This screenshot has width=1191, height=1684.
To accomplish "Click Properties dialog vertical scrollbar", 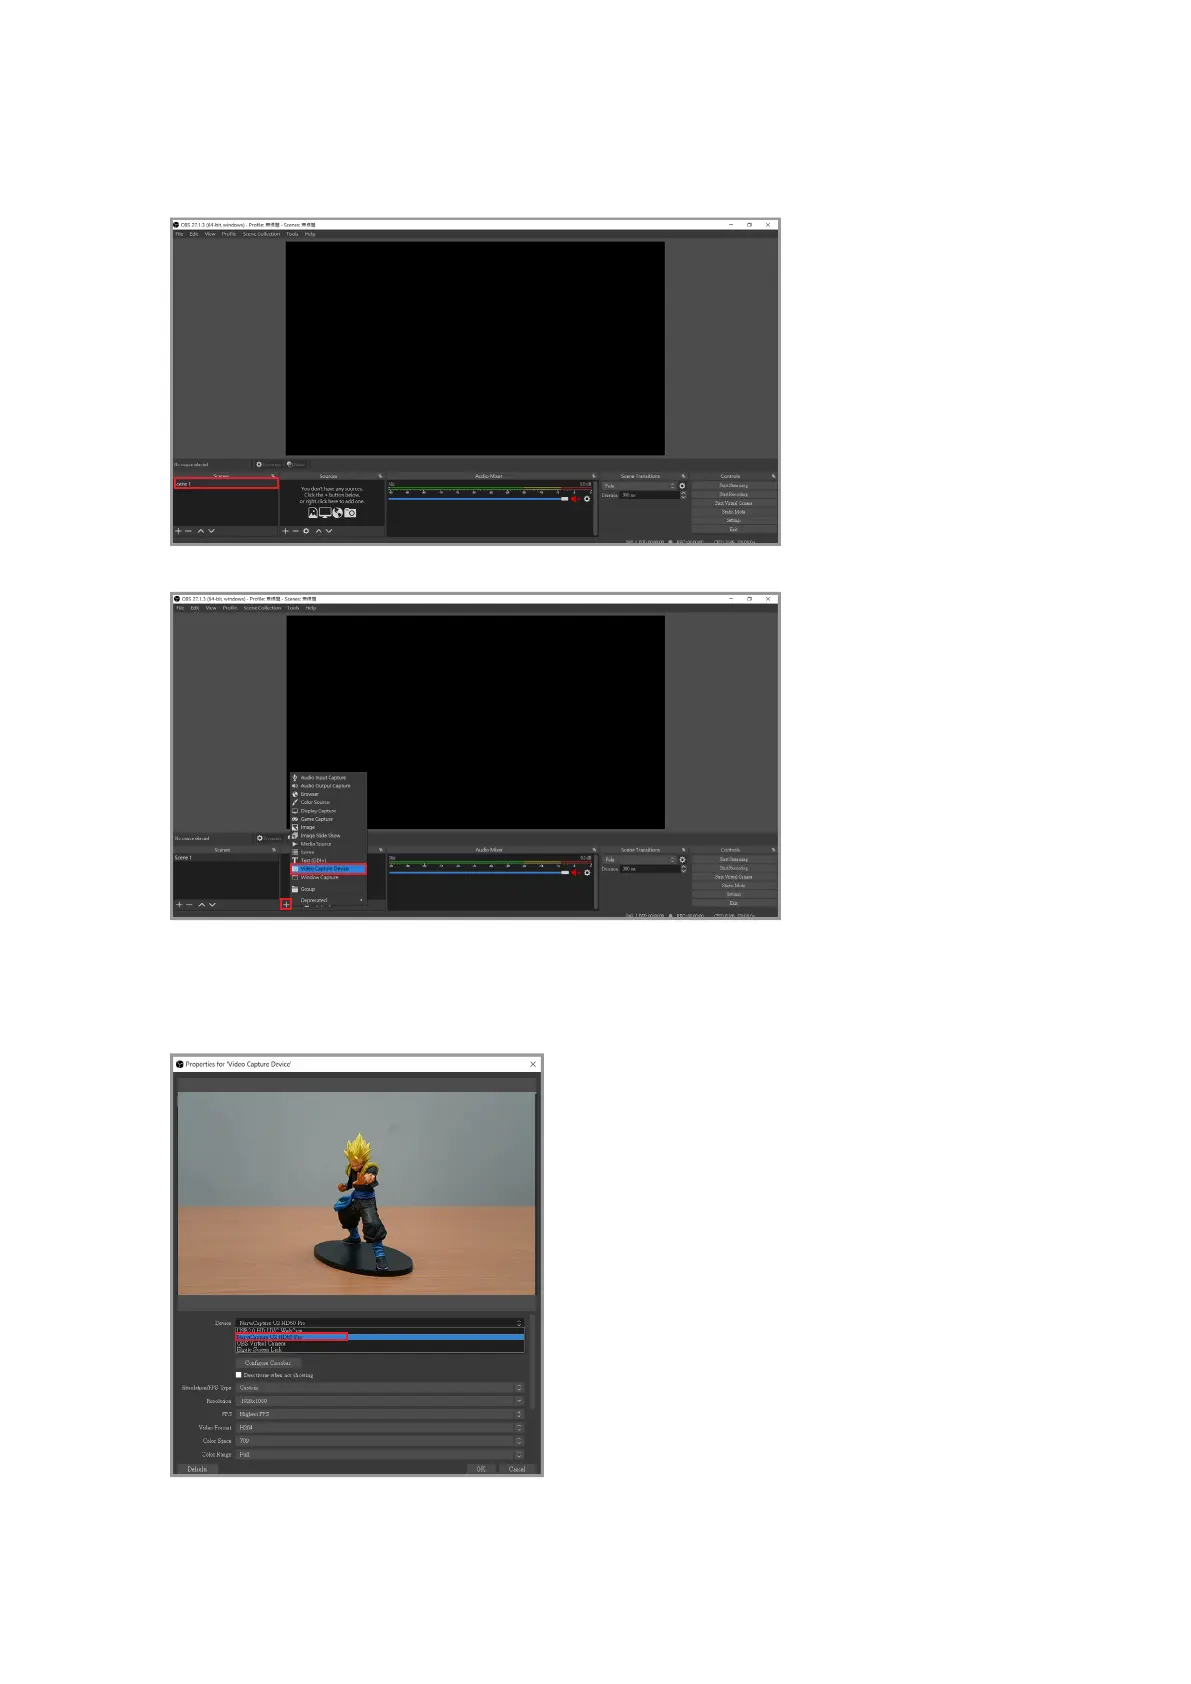I will [x=532, y=1362].
